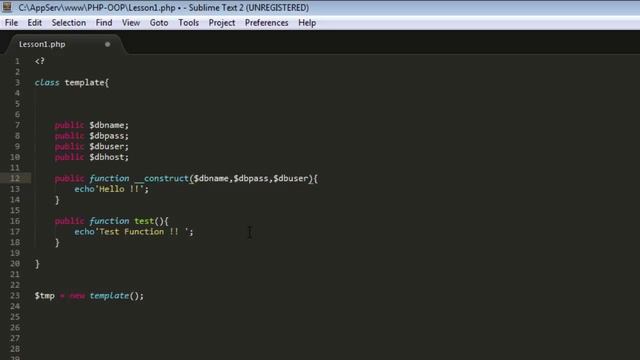Click line number 1 in gutter
Screen dimensions: 640x360
click(x=17, y=61)
